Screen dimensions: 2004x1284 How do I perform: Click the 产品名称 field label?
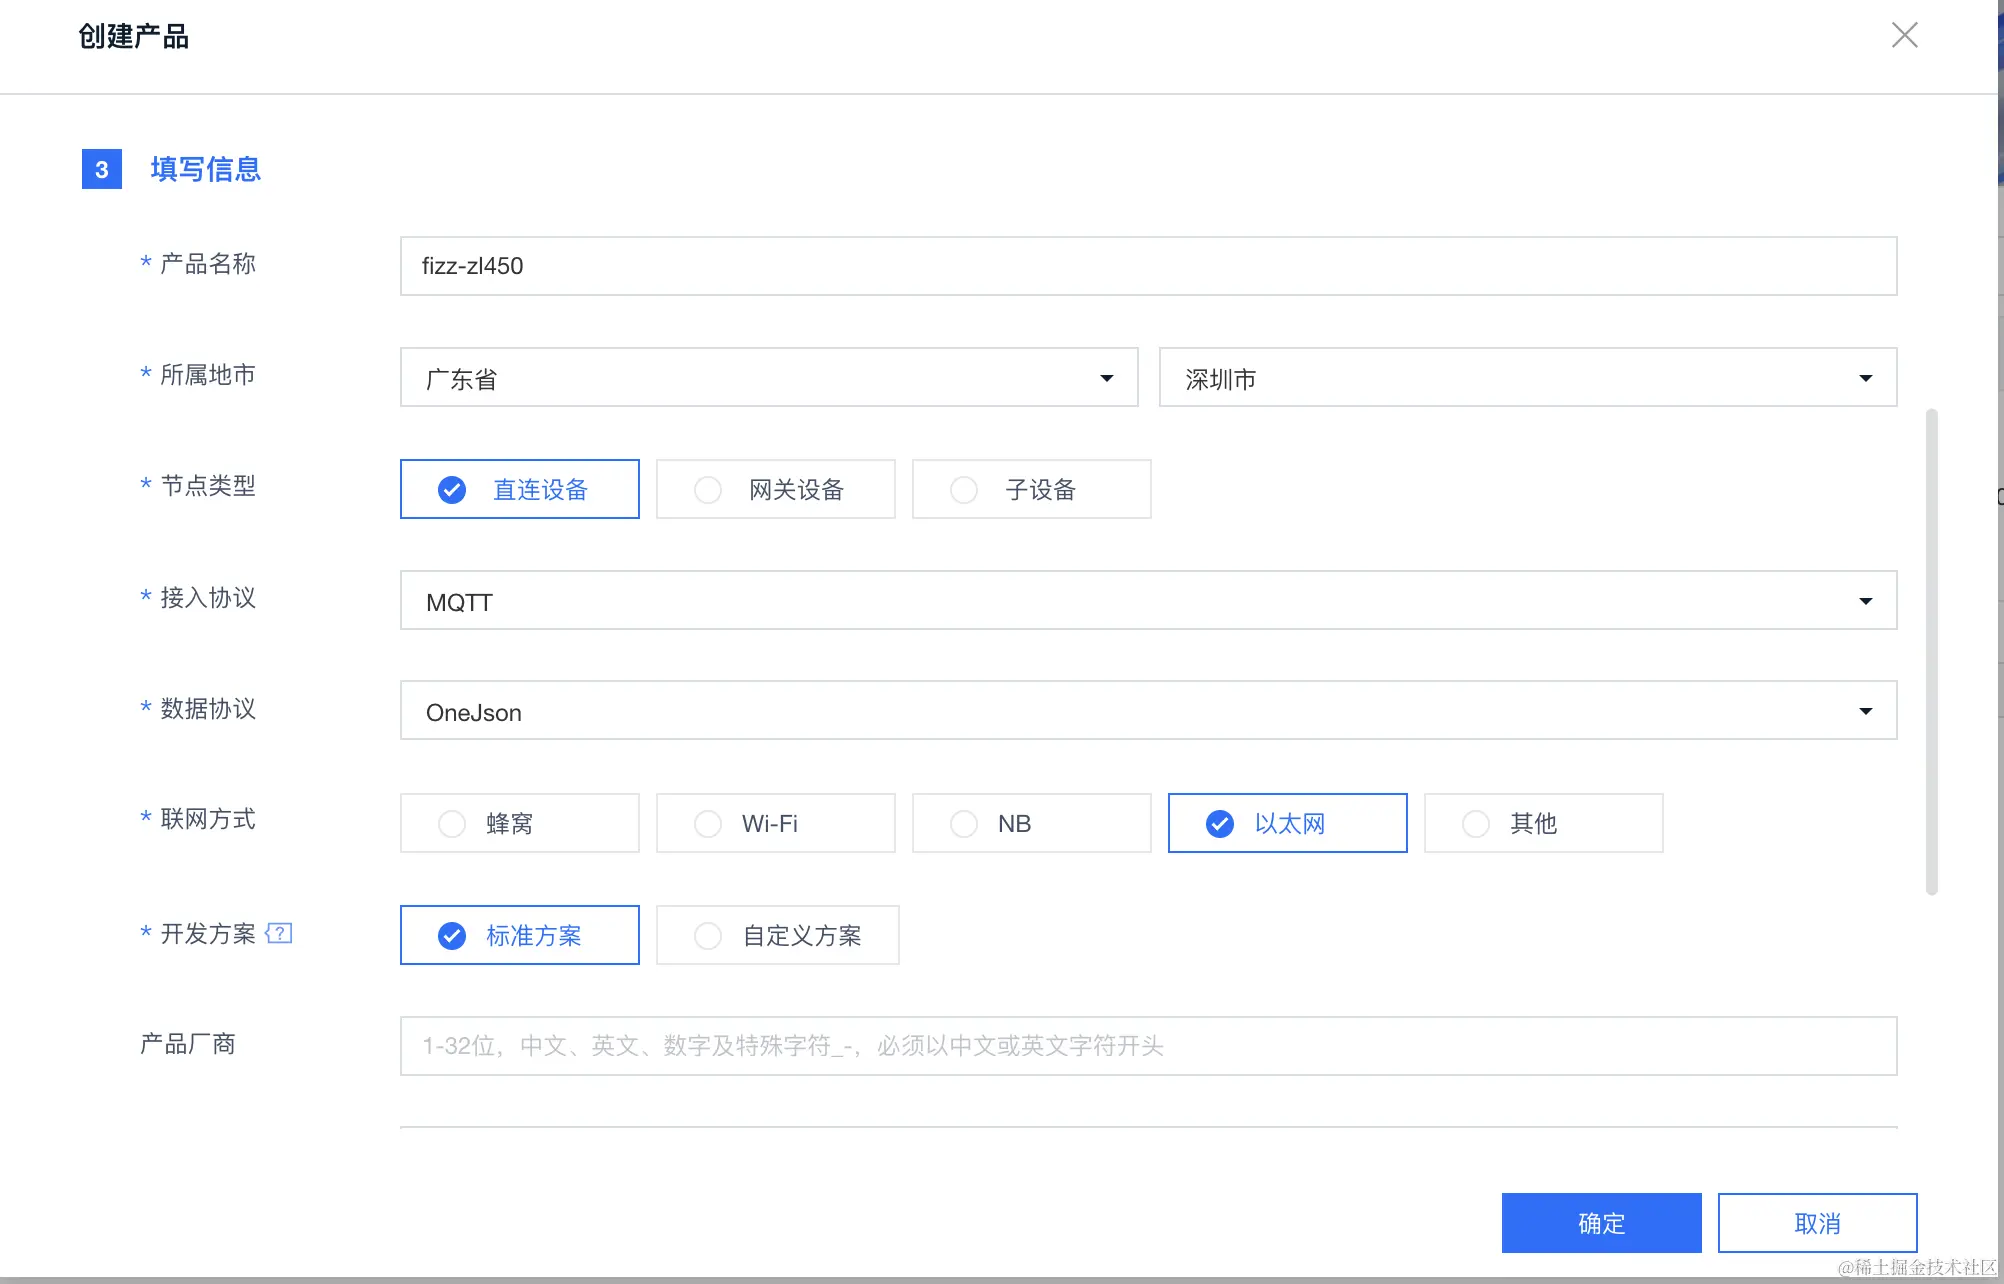pyautogui.click(x=208, y=263)
